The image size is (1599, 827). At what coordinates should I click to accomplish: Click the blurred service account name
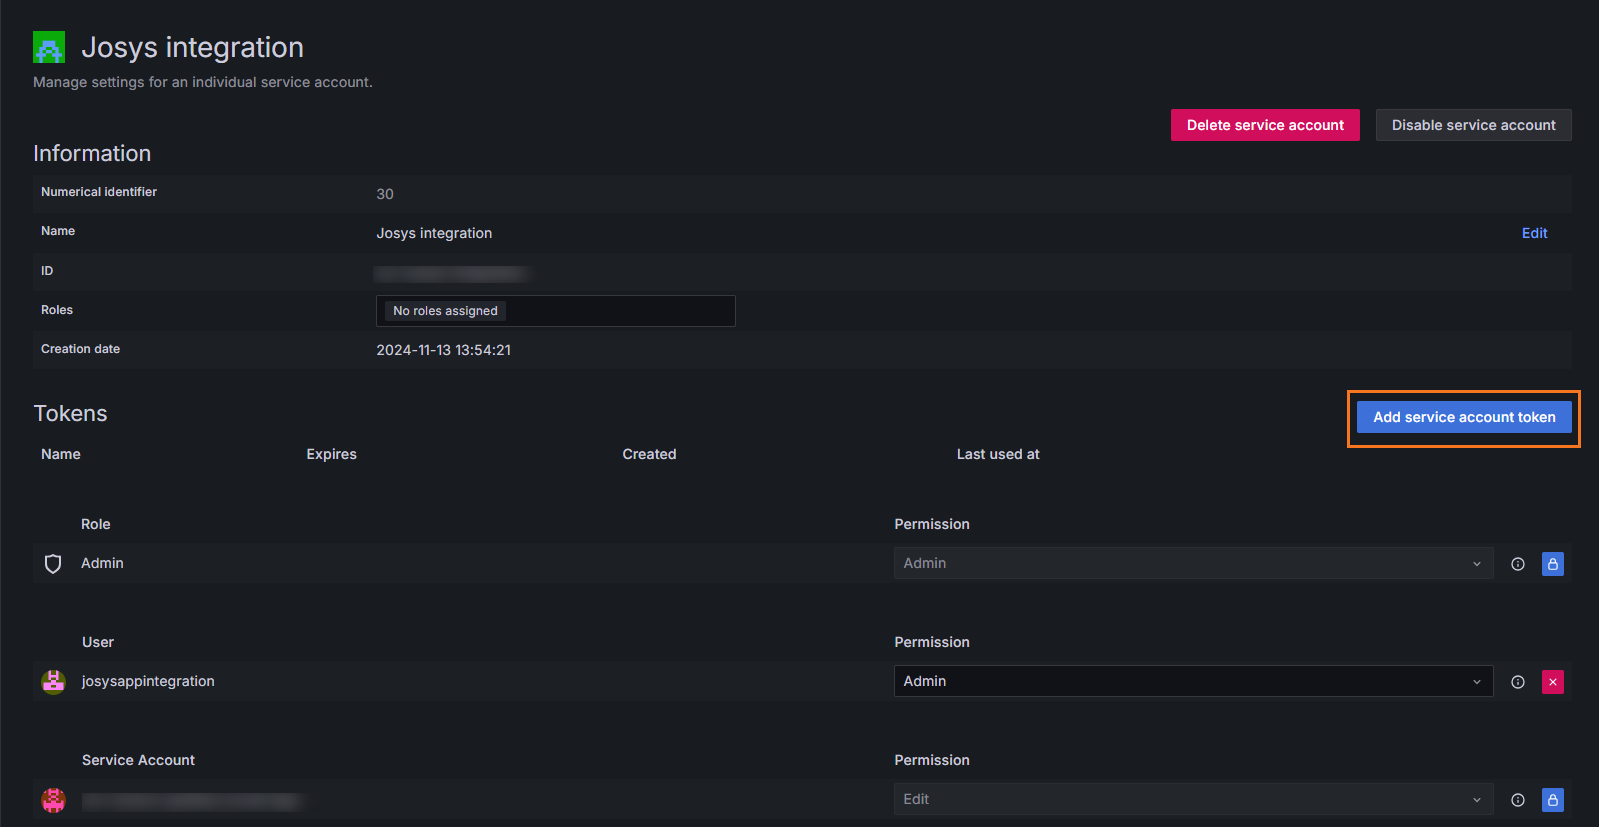click(x=191, y=801)
